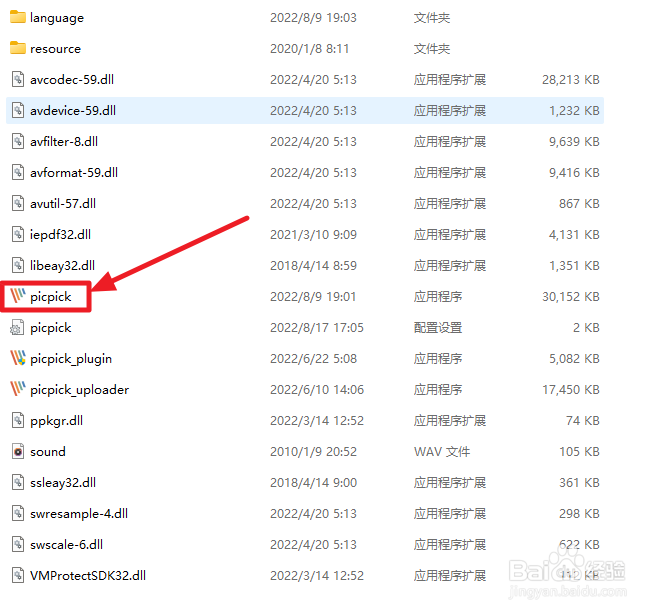Viewport: 664px width, 615px height.
Task: Click the swscale-6.dll file name
Action: [66, 544]
